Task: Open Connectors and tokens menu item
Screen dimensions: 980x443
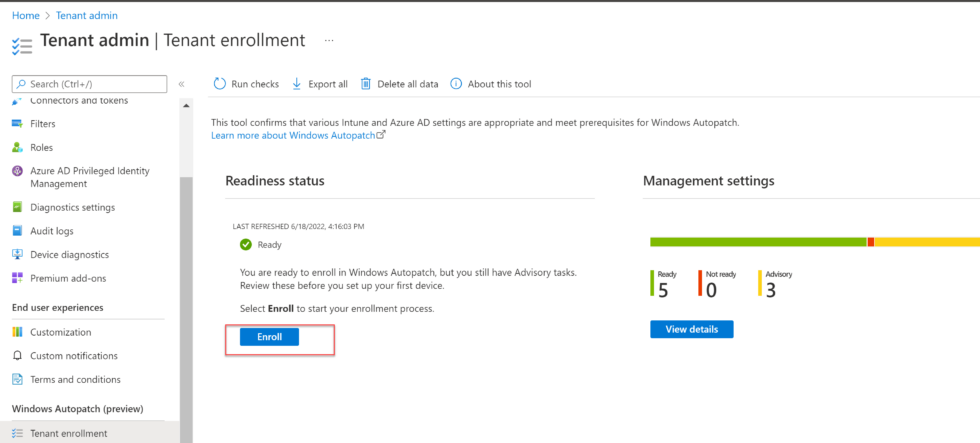Action: [x=79, y=101]
